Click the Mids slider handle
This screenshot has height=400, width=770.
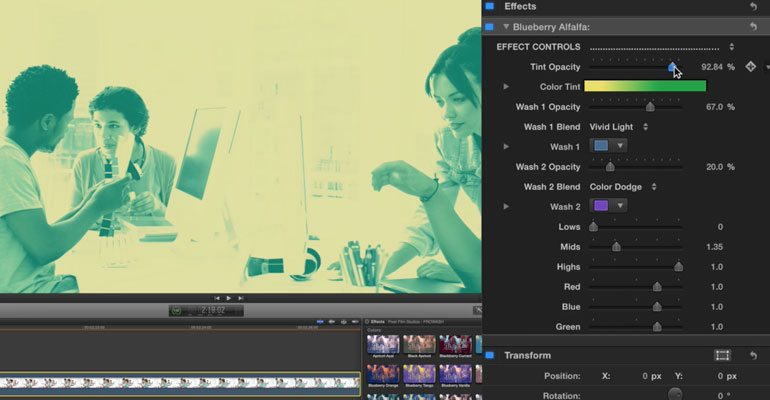point(616,247)
